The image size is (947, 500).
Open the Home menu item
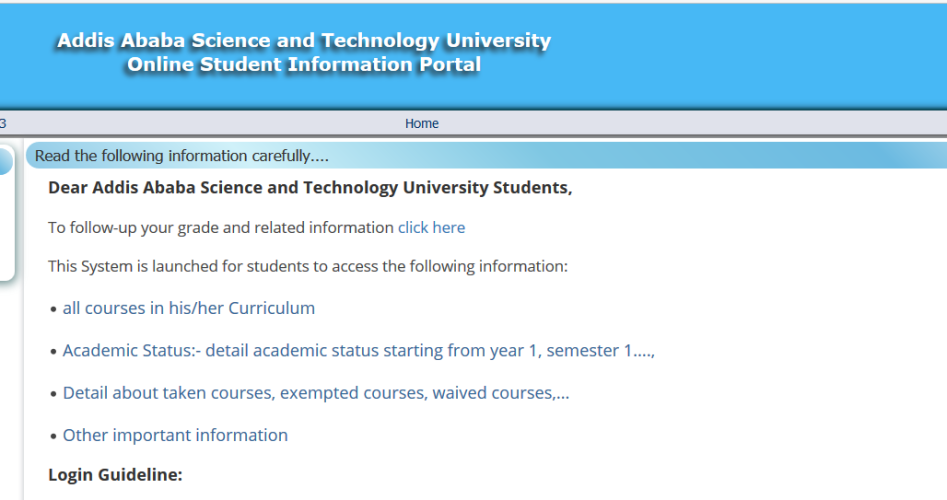(x=421, y=123)
